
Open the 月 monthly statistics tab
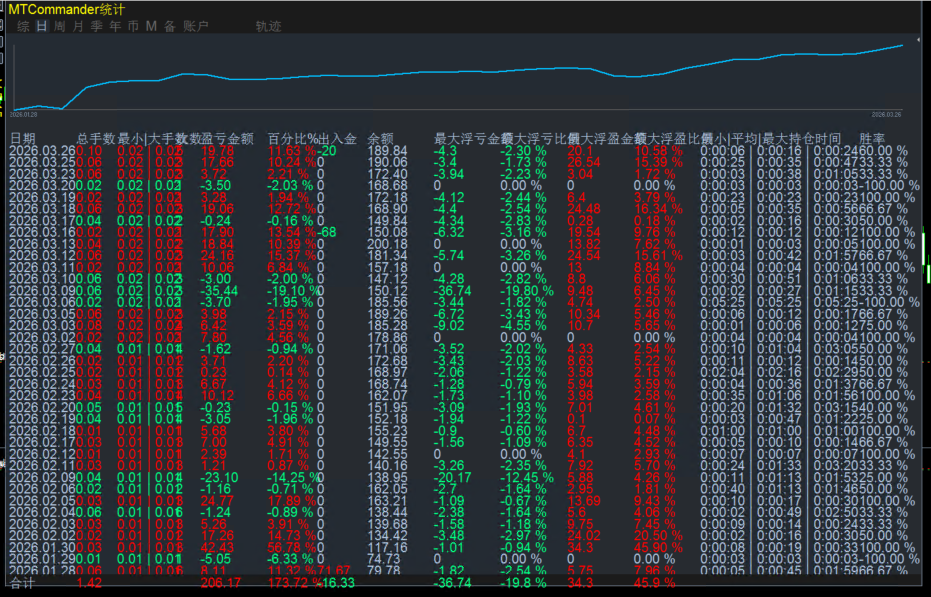pos(78,26)
